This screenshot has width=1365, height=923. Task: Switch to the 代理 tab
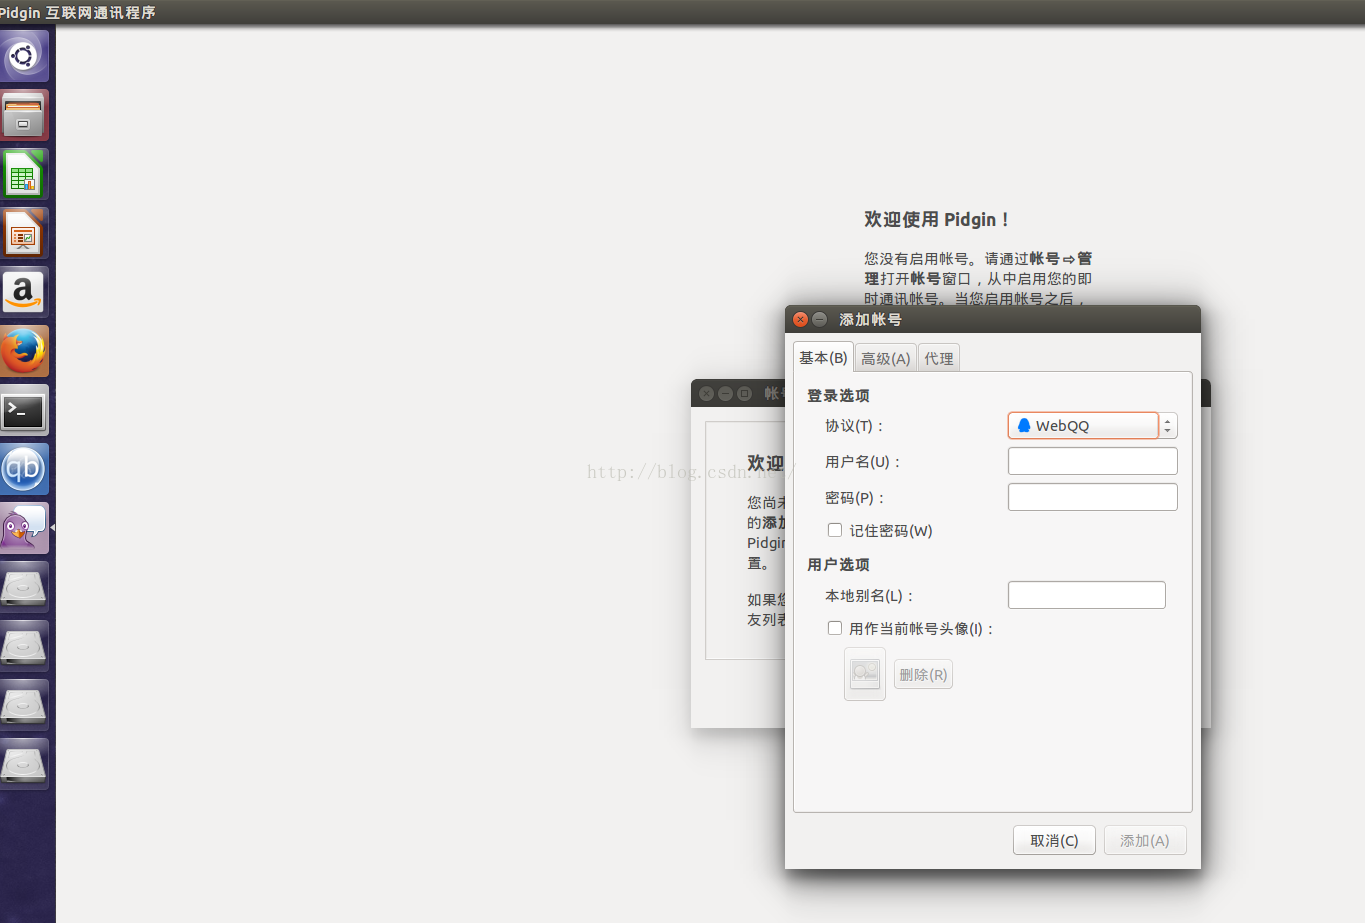939,358
